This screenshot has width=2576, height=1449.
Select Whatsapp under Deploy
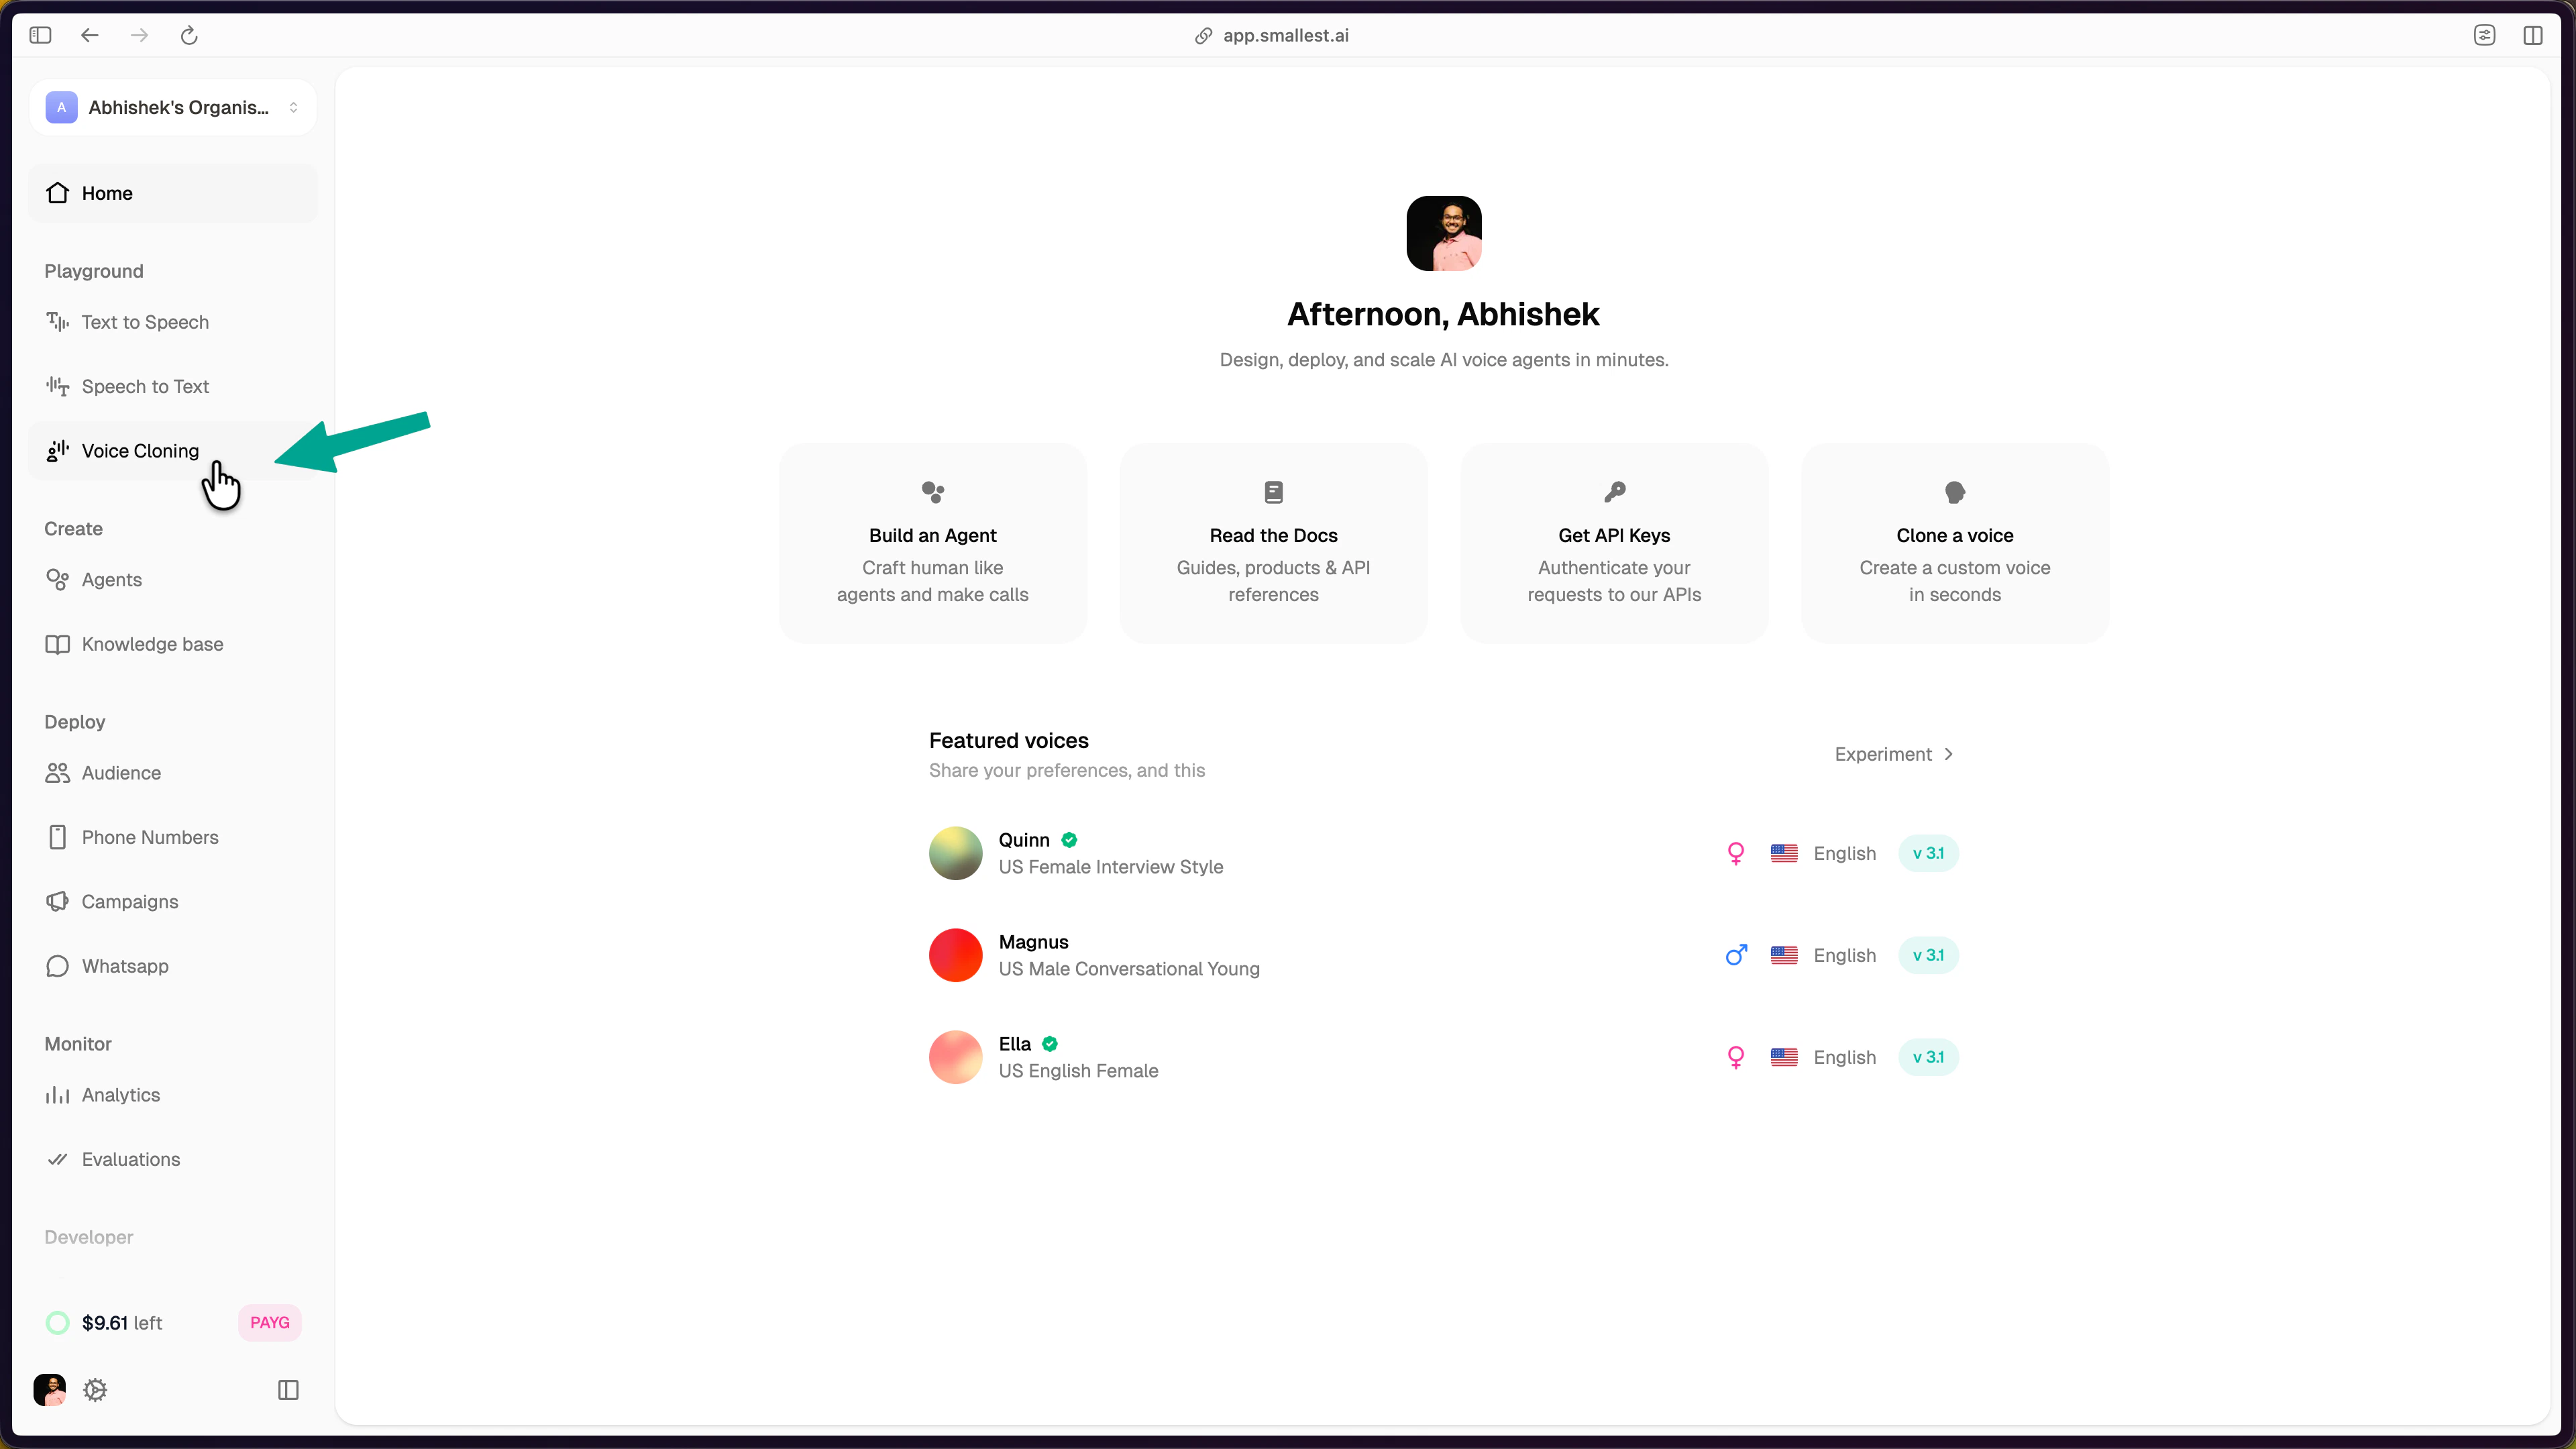tap(57, 966)
